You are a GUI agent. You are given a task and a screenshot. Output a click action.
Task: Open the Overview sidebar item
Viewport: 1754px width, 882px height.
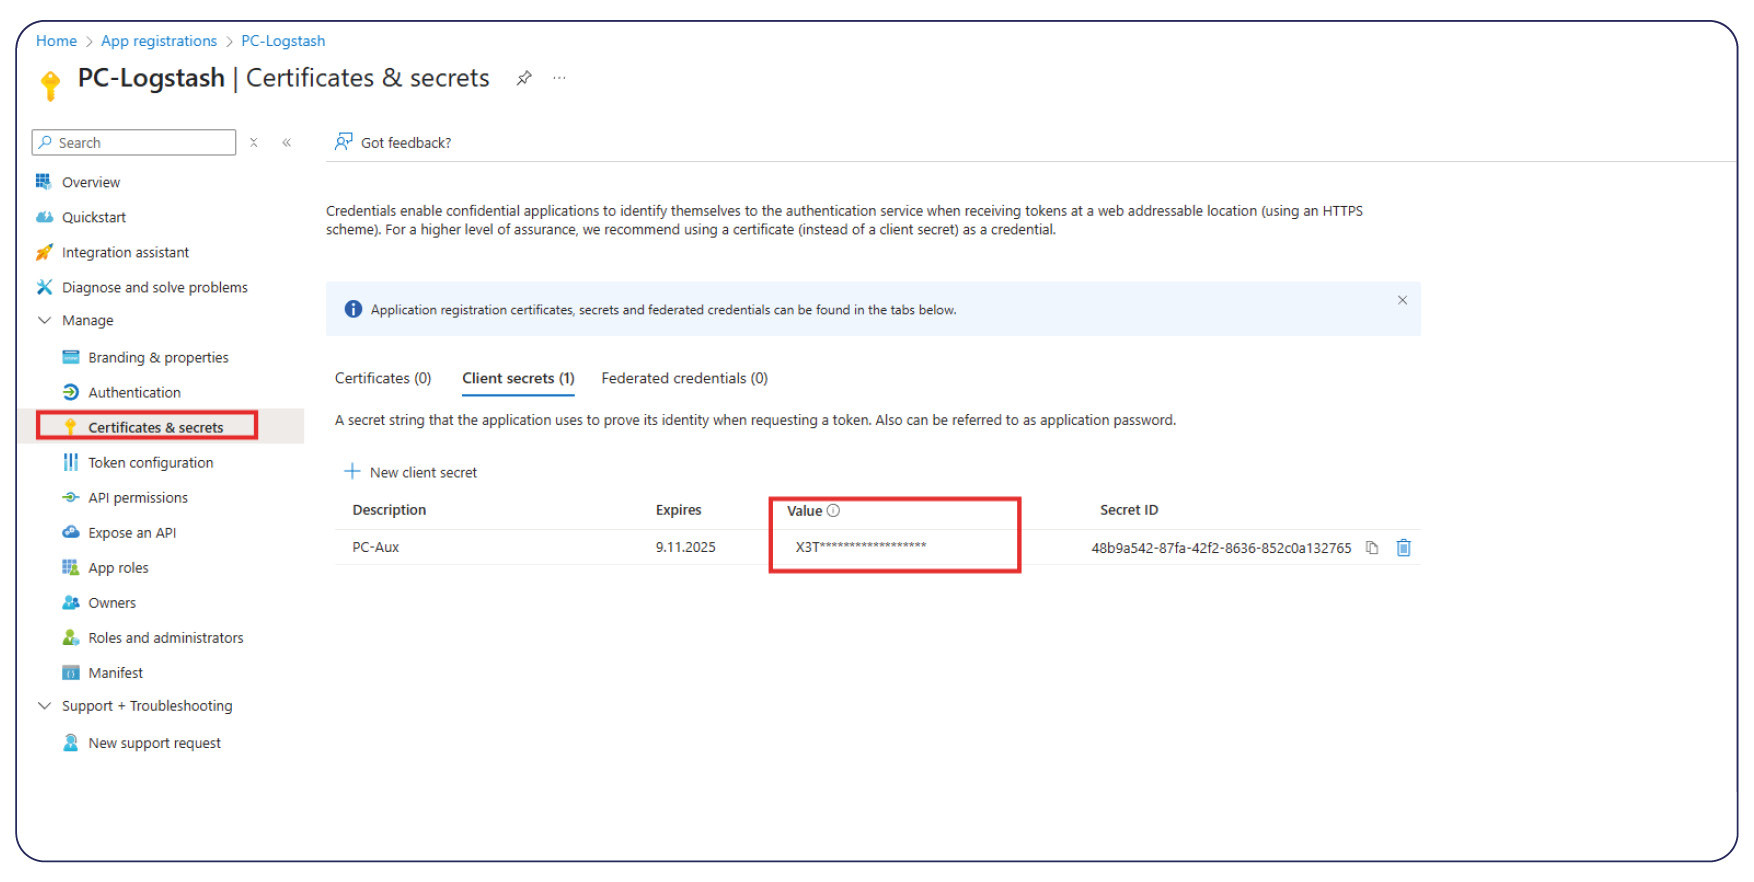[x=91, y=182]
